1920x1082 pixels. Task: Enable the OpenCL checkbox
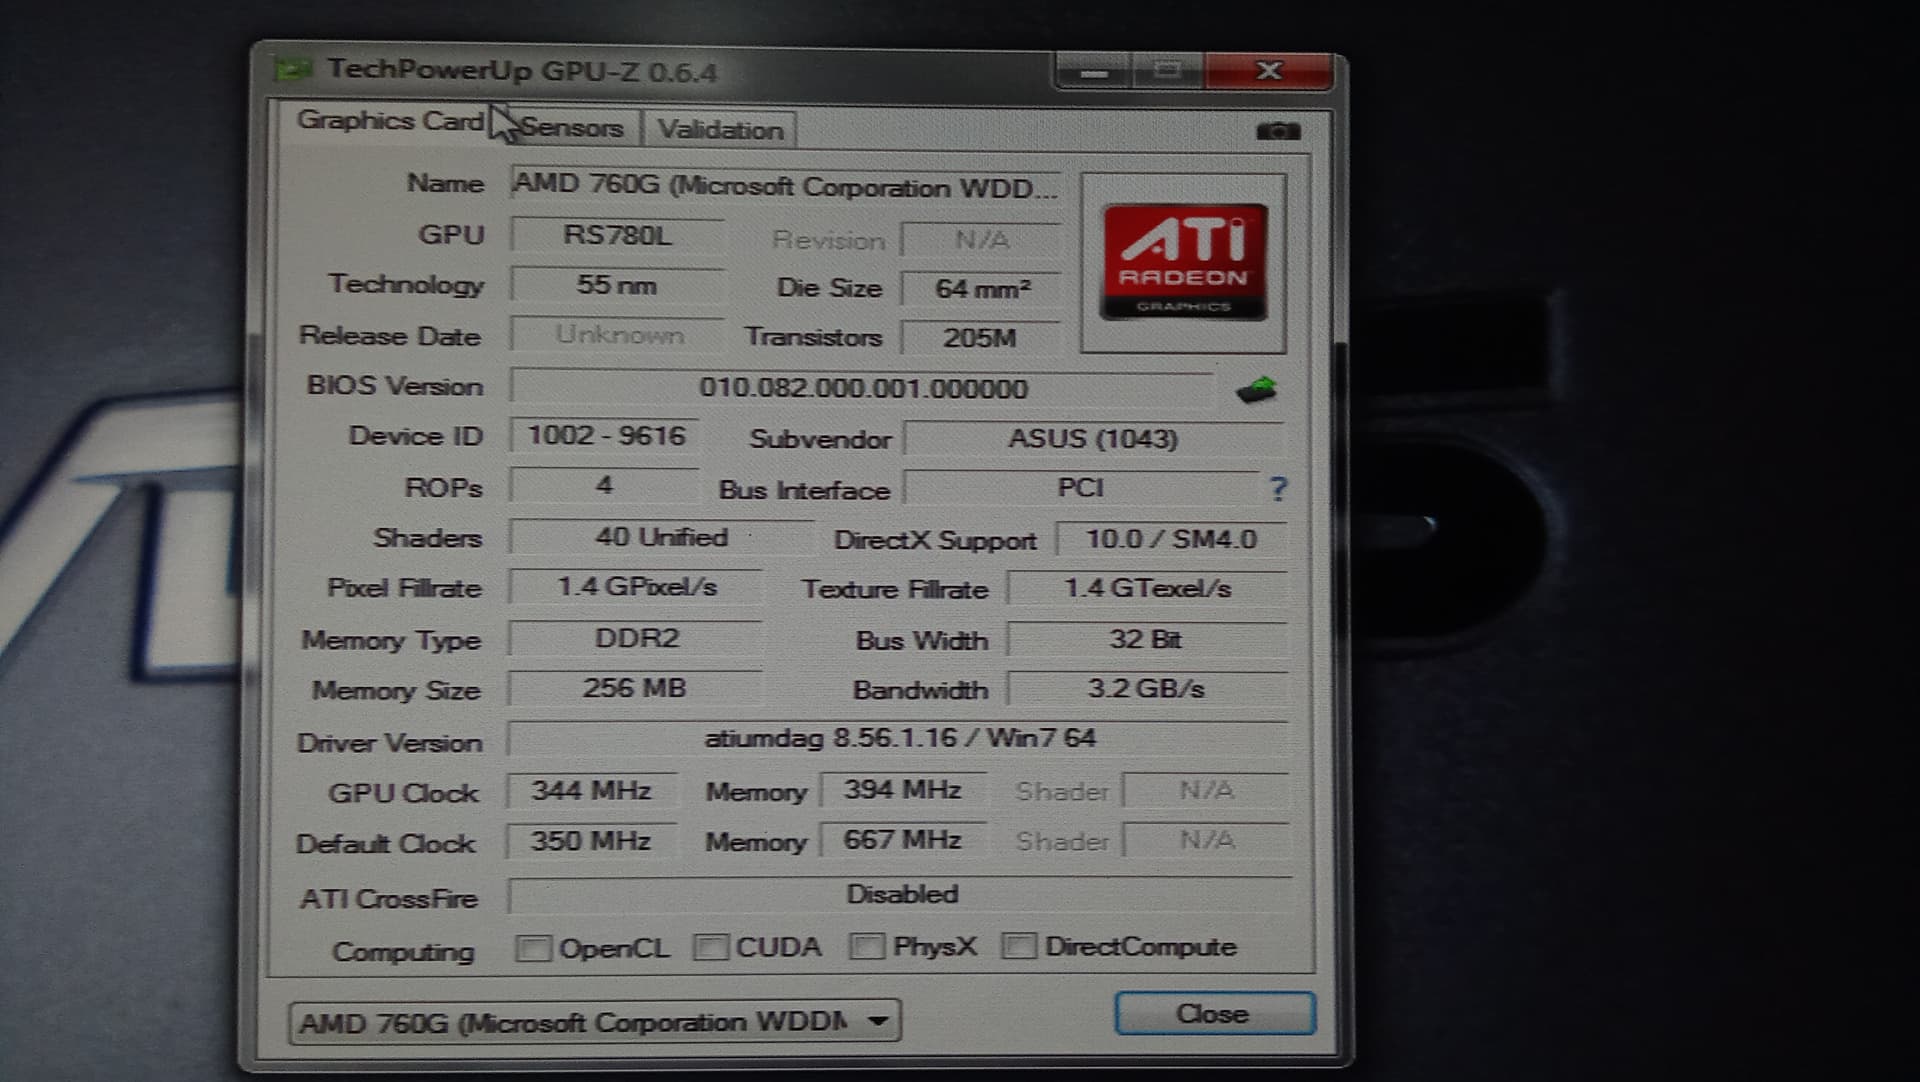[533, 947]
